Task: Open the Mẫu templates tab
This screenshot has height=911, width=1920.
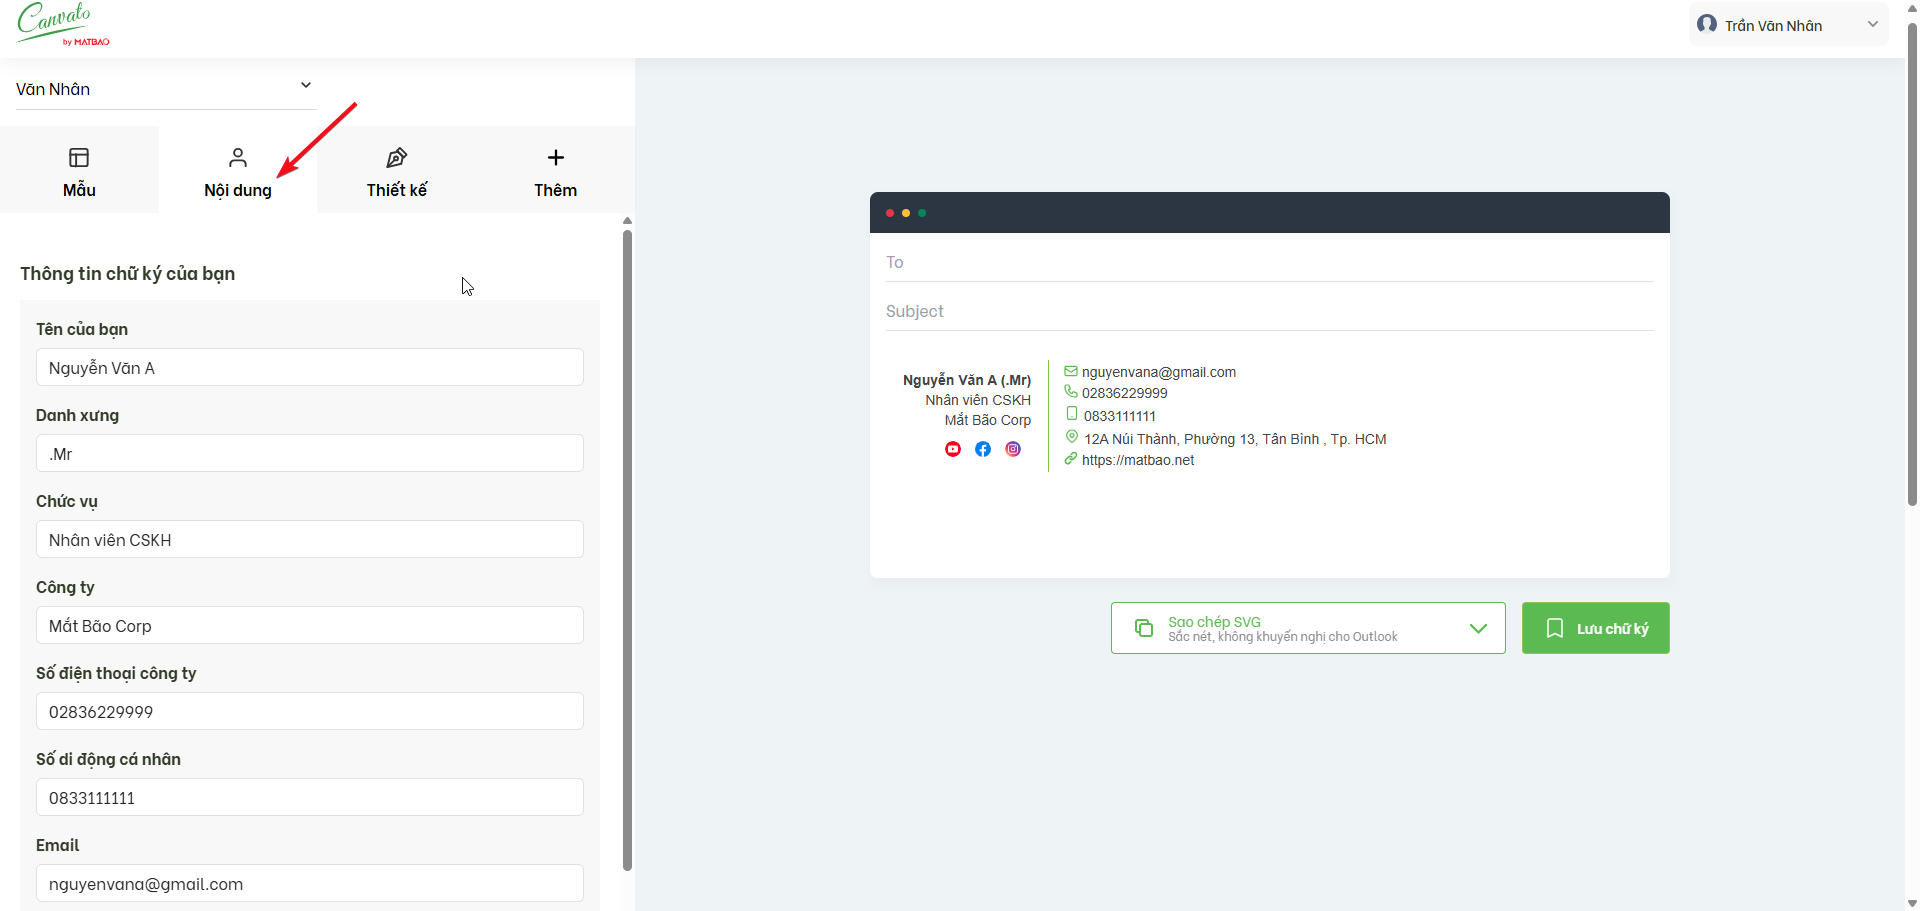Action: coord(79,170)
